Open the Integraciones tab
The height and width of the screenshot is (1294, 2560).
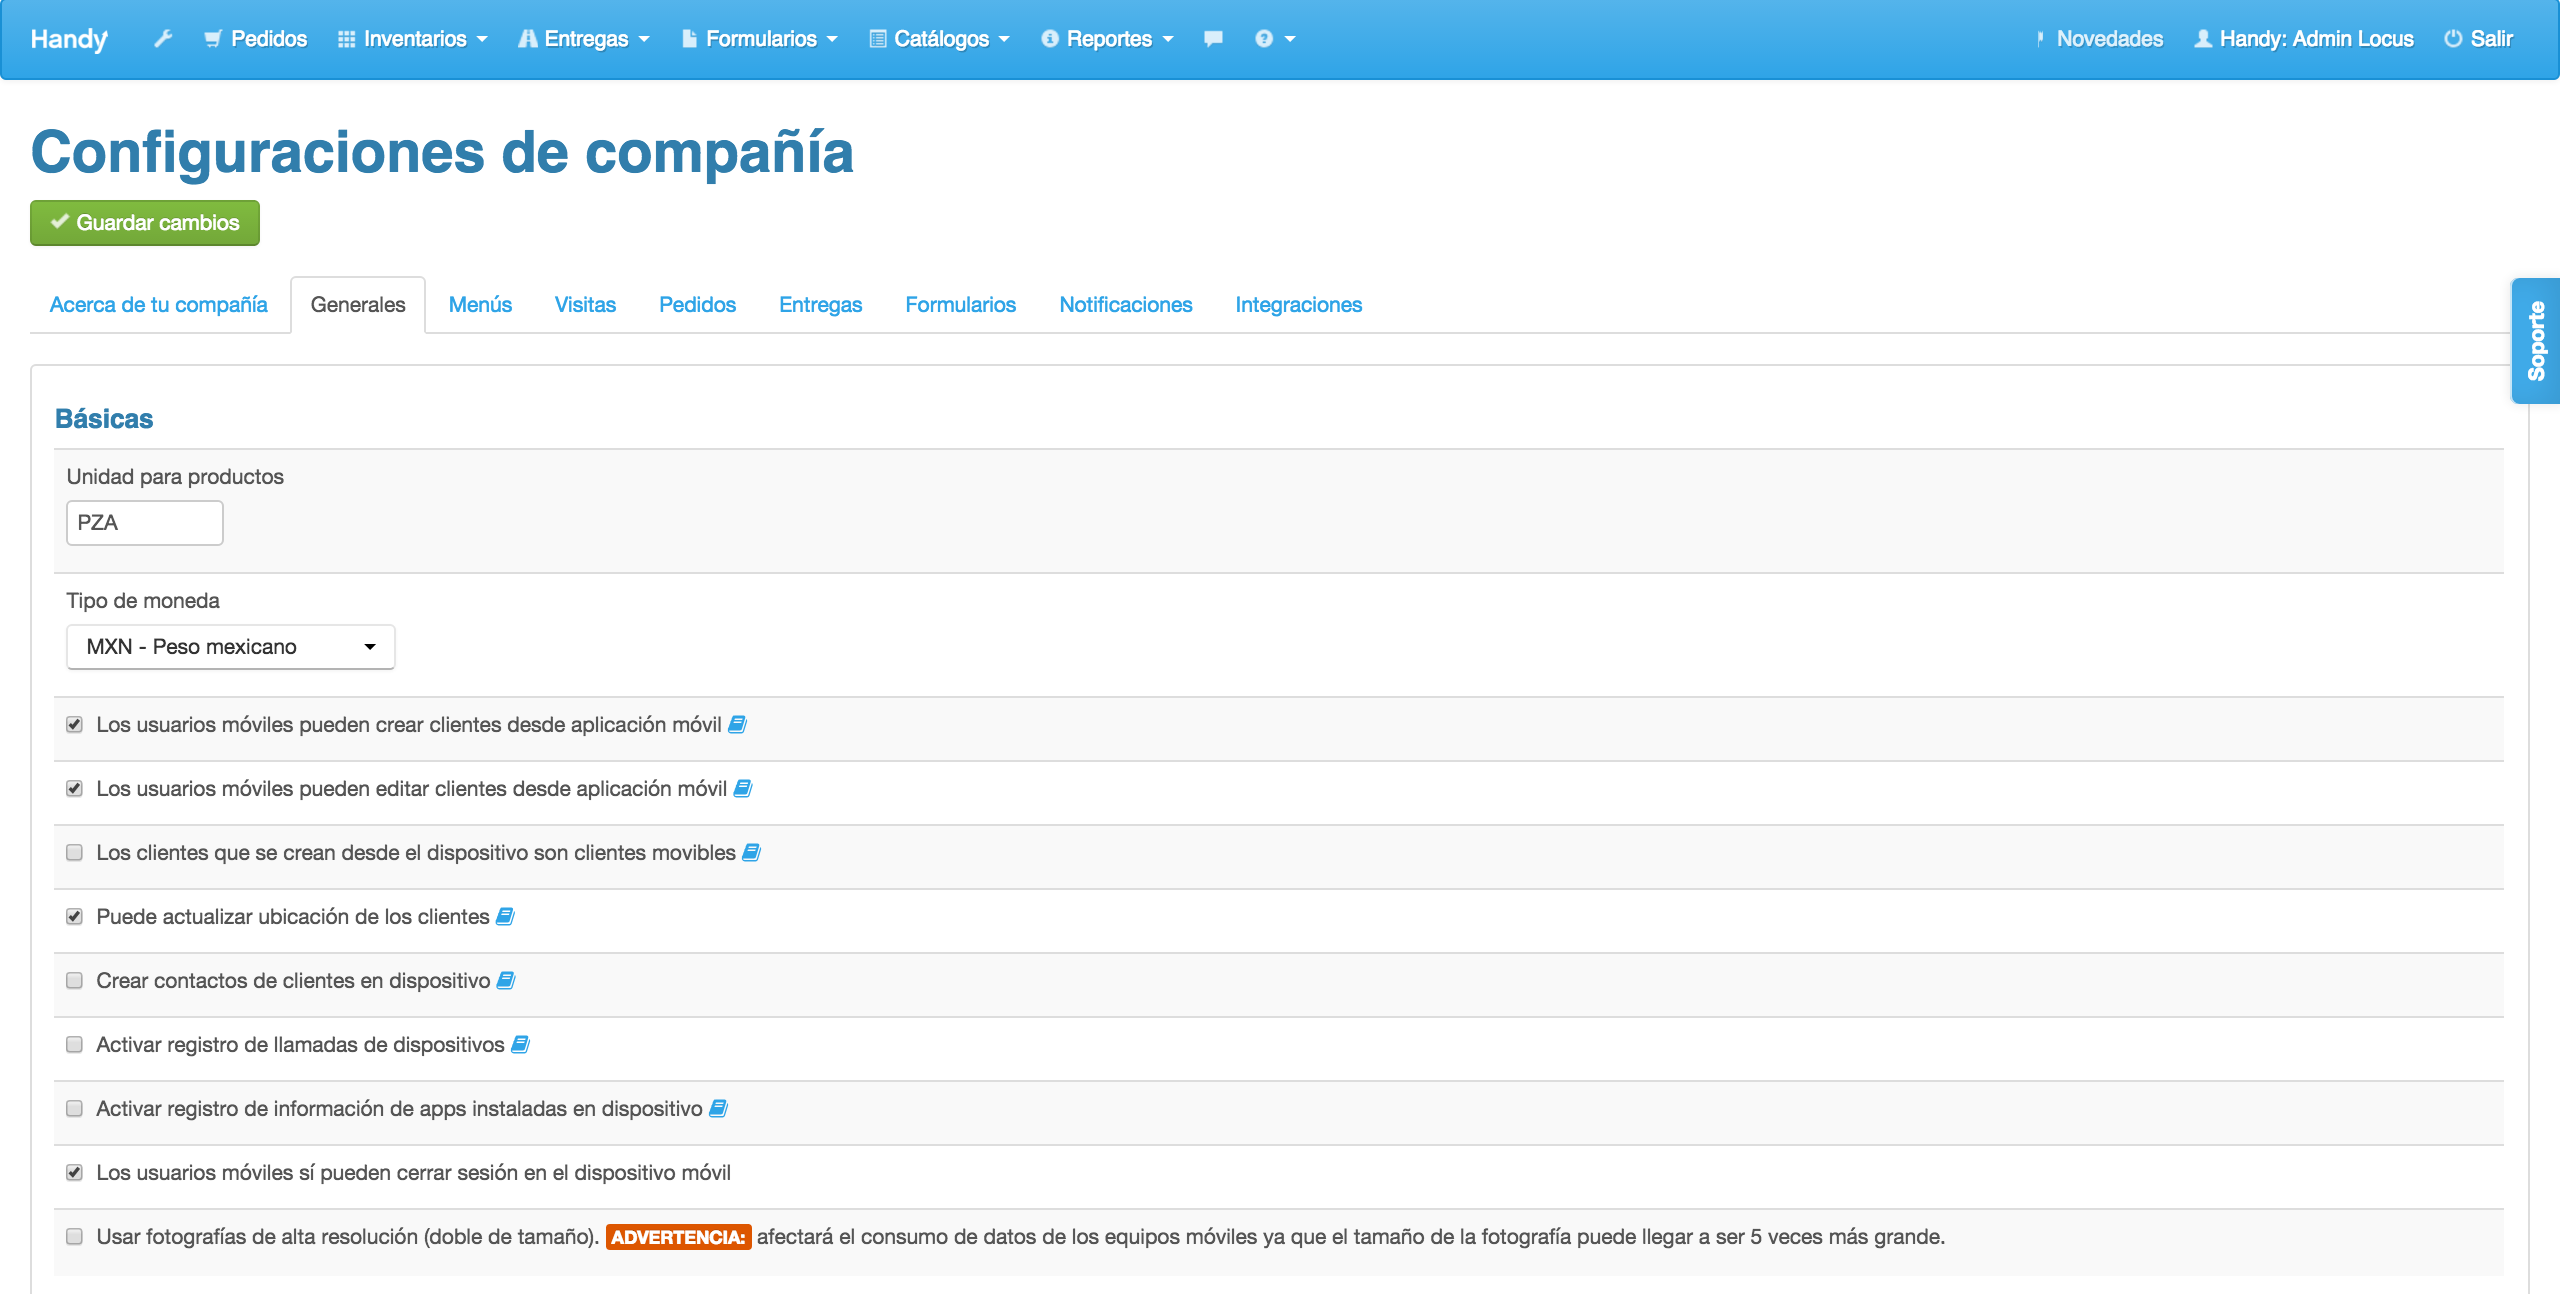point(1298,305)
